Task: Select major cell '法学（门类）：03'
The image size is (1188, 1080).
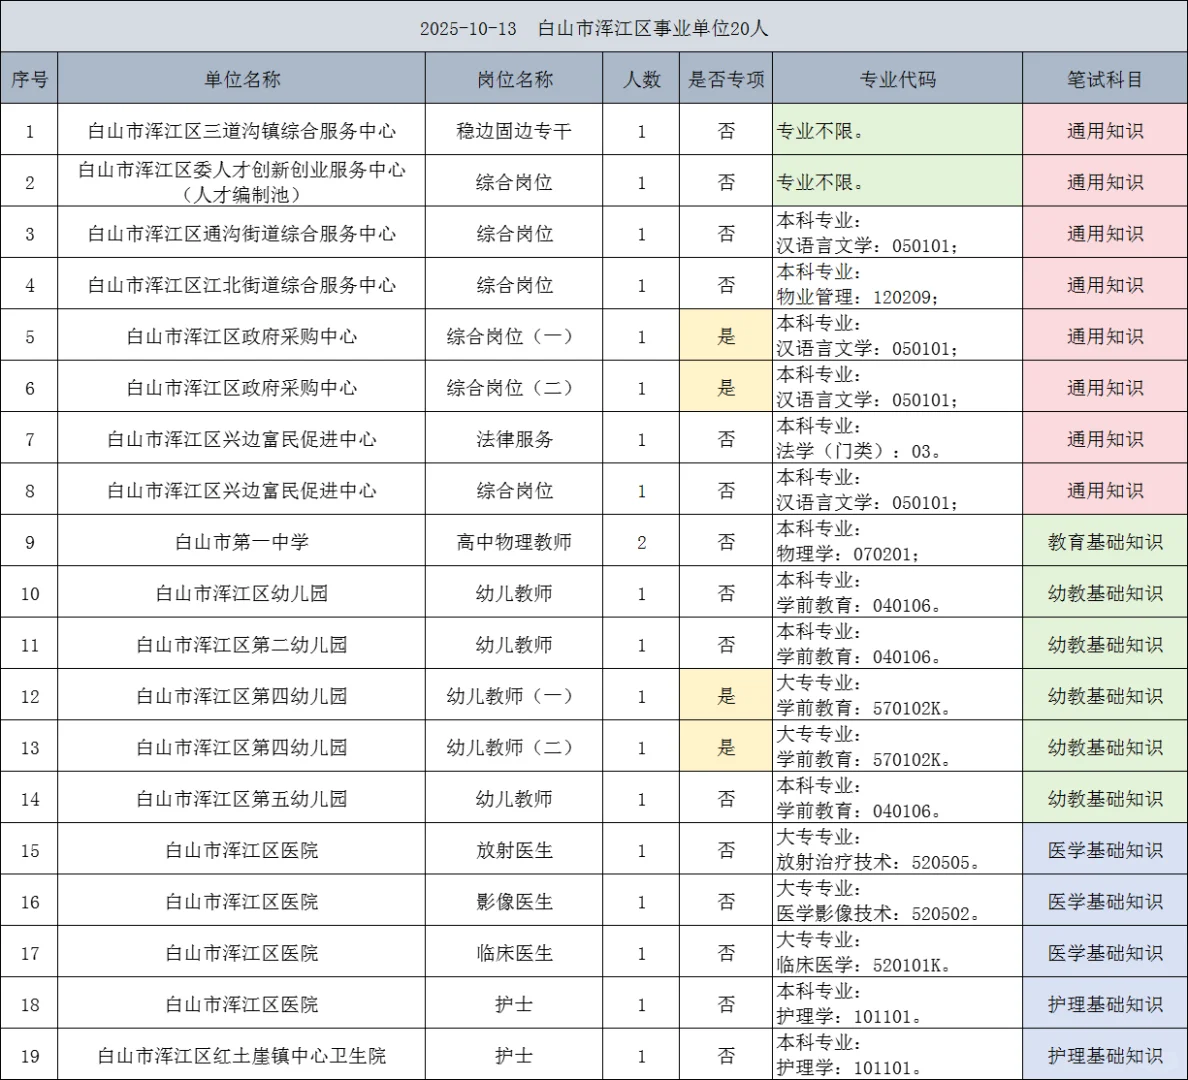Action: (x=898, y=439)
